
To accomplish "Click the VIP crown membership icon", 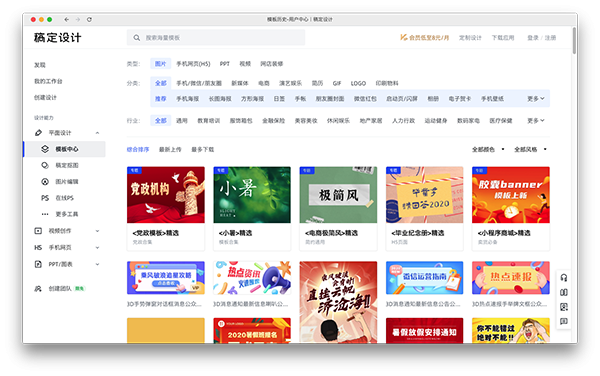I will (404, 37).
